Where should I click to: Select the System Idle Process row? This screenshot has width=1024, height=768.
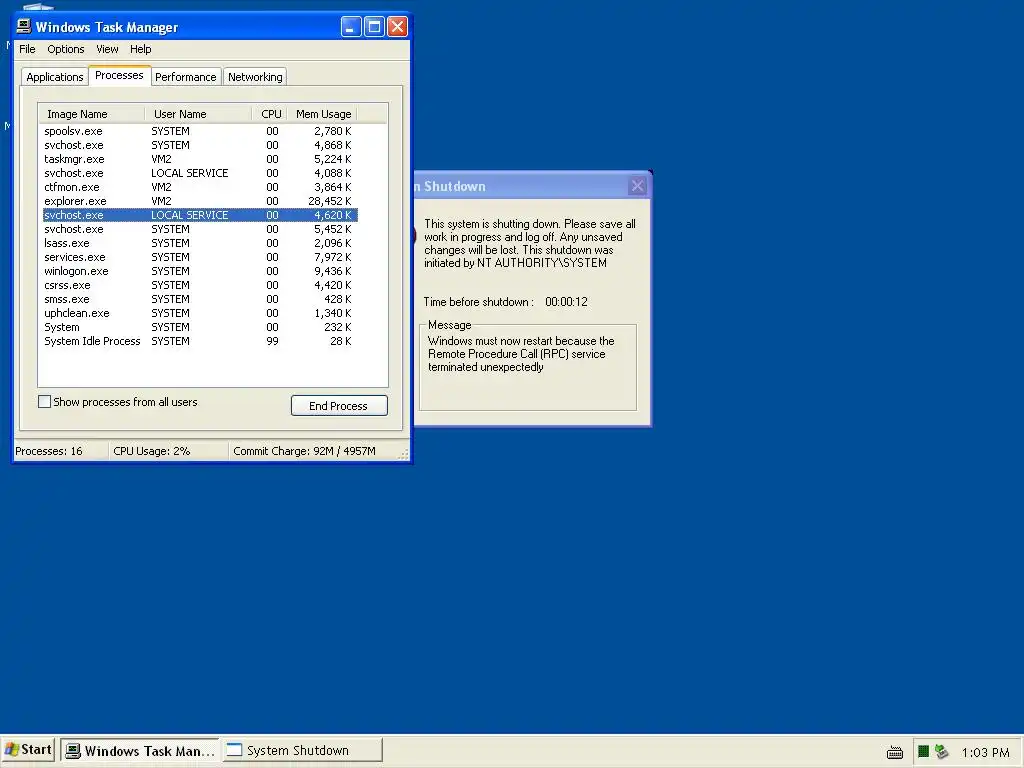point(200,341)
